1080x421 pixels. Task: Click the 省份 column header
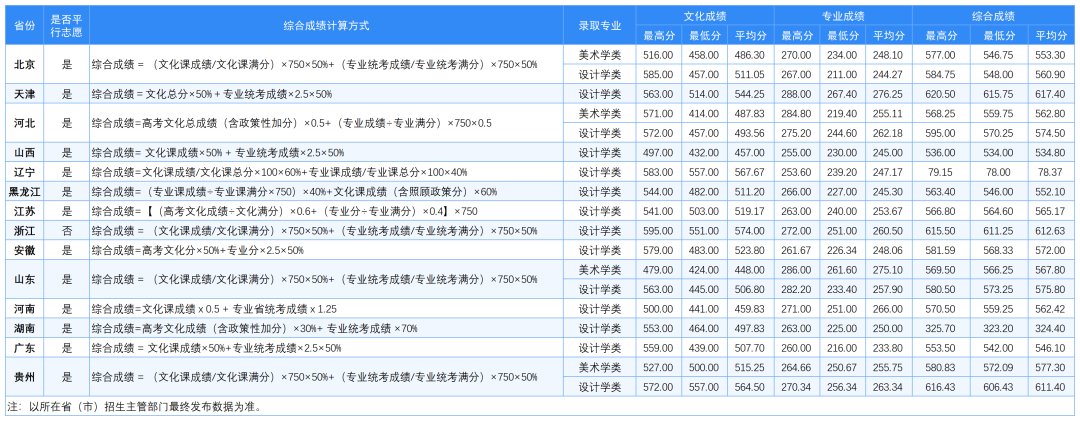click(25, 25)
